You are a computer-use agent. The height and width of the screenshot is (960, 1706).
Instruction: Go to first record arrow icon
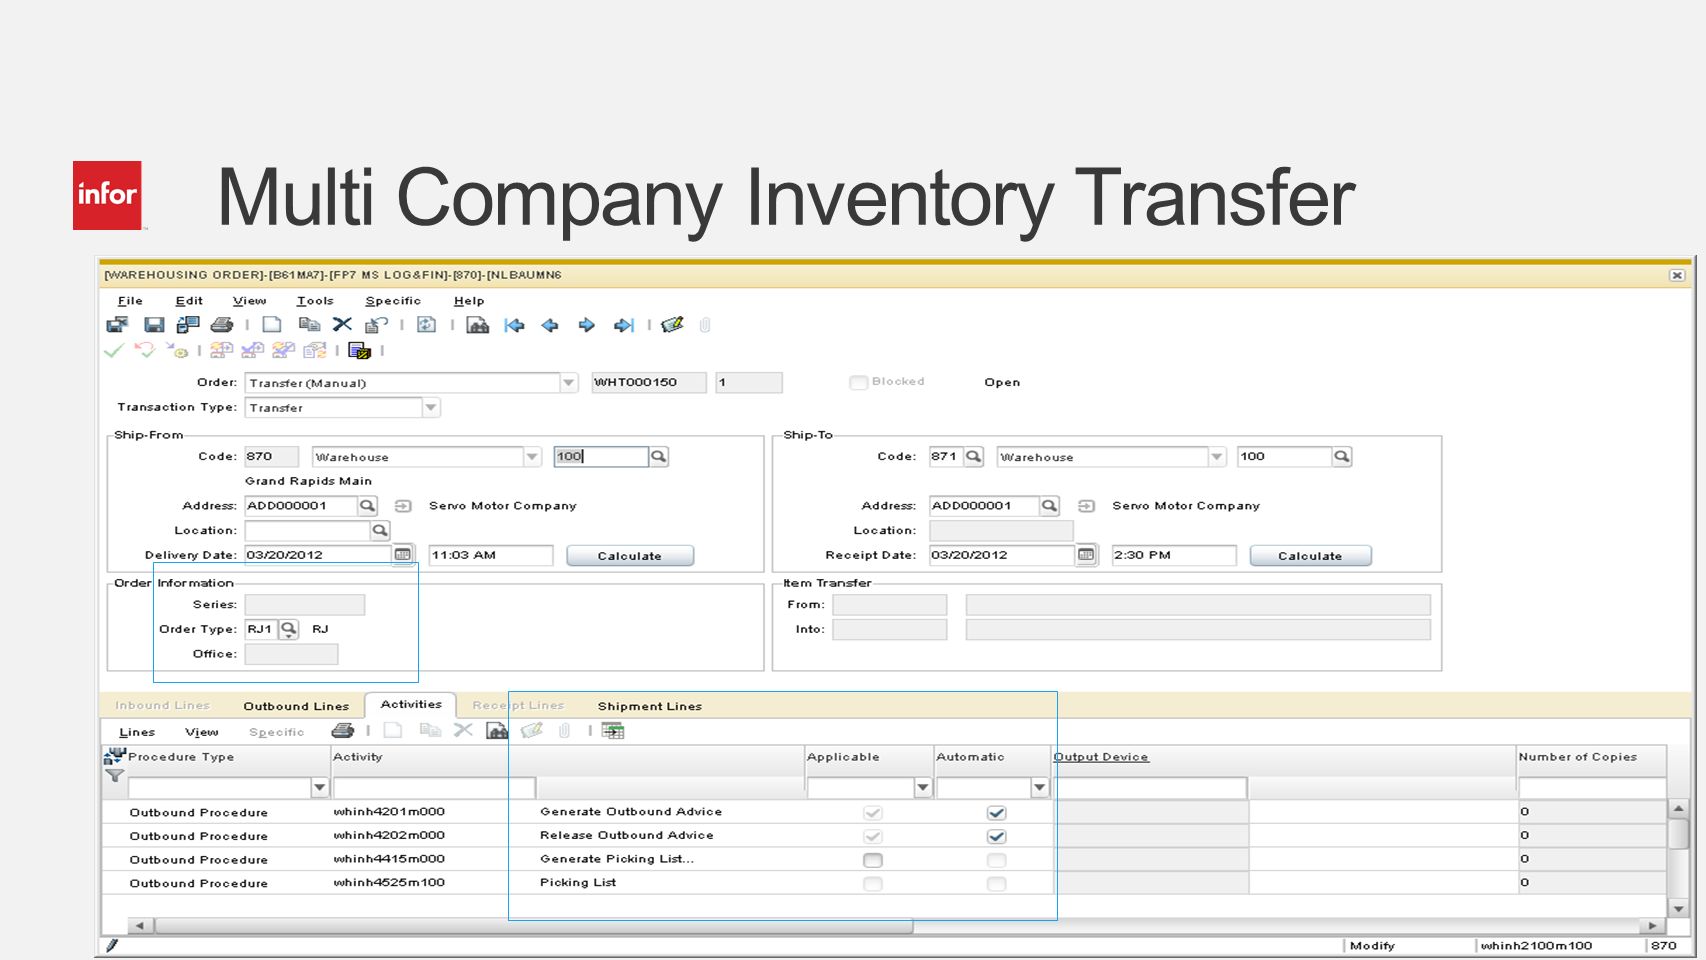point(514,325)
